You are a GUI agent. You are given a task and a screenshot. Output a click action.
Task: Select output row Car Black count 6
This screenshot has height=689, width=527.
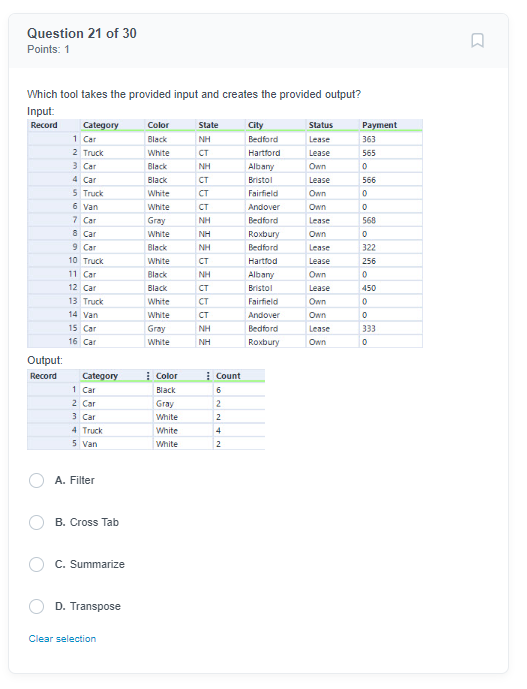(x=146, y=390)
